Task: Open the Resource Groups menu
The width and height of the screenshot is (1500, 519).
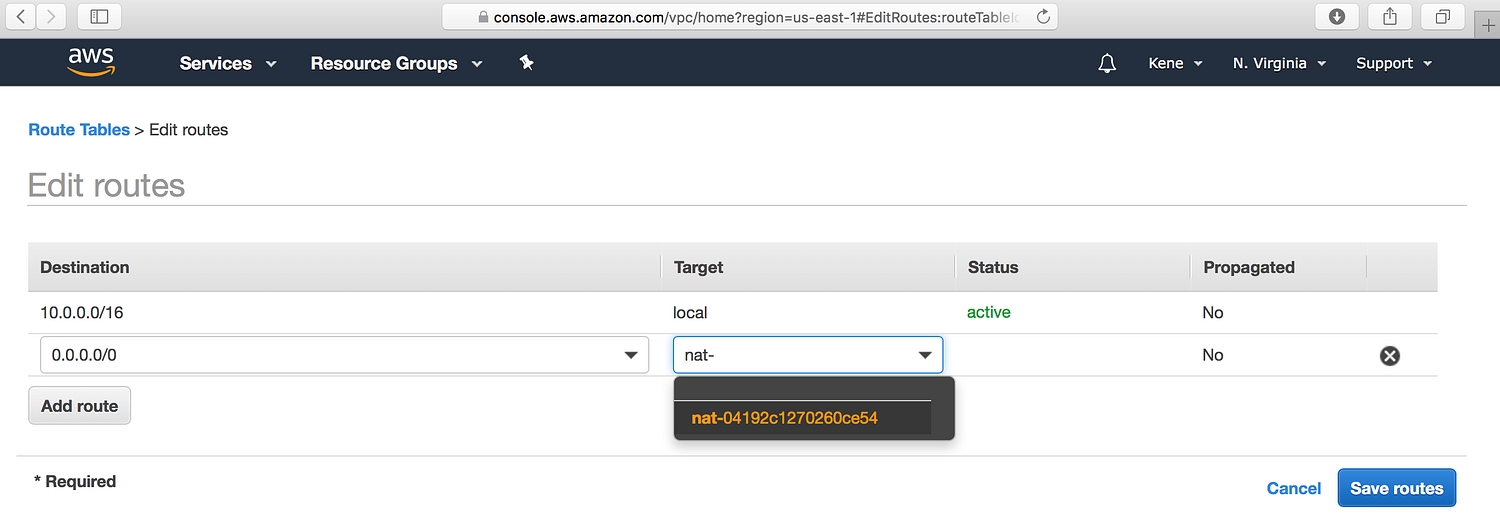Action: tap(396, 63)
